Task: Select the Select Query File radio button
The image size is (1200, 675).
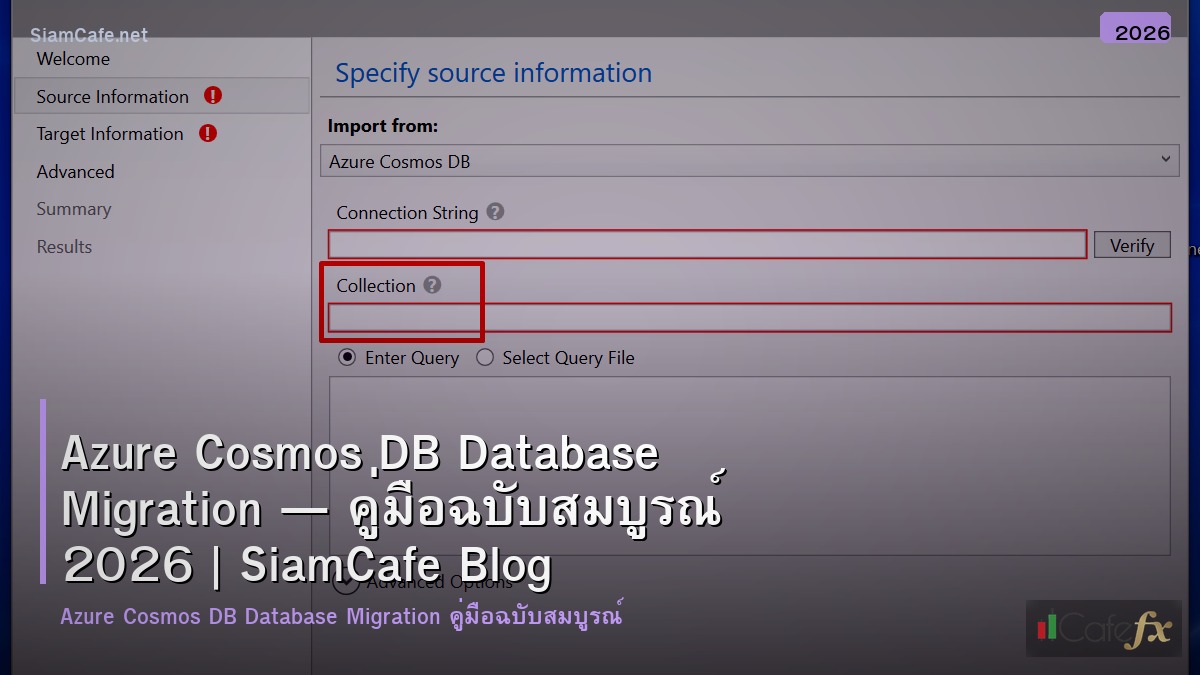Action: point(485,357)
